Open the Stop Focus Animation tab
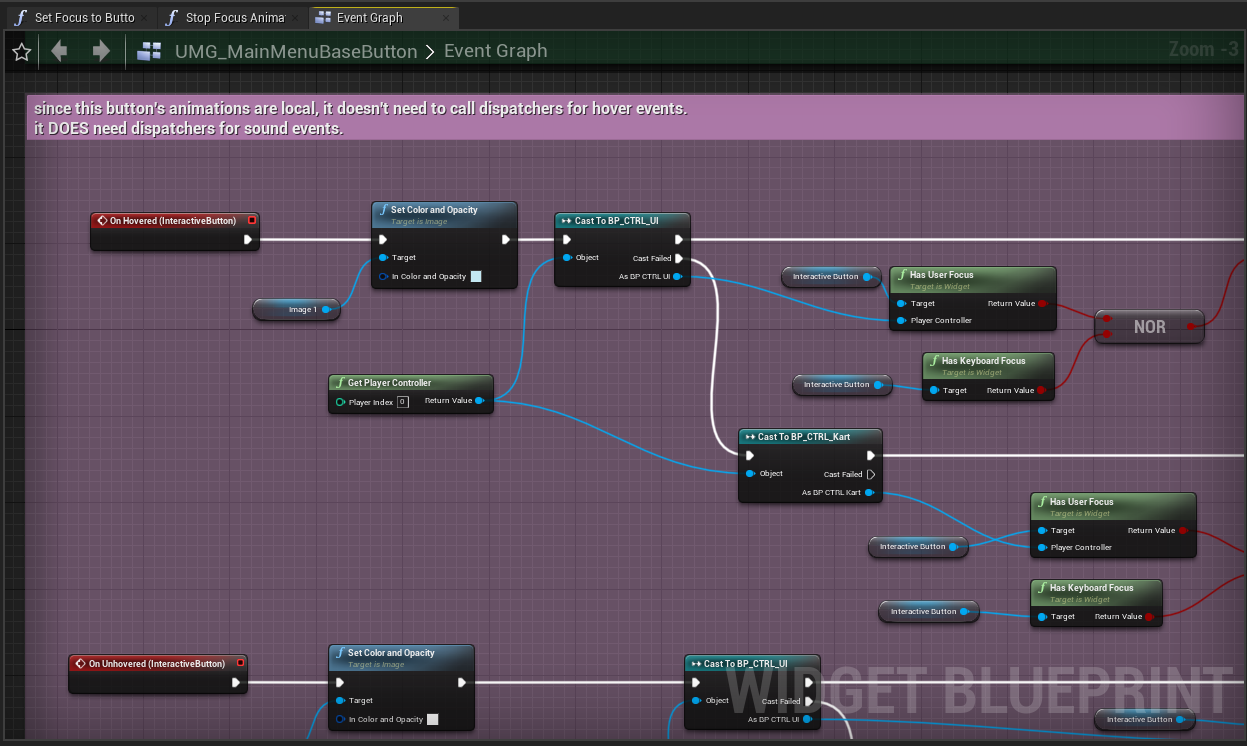This screenshot has width=1247, height=746. 228,17
